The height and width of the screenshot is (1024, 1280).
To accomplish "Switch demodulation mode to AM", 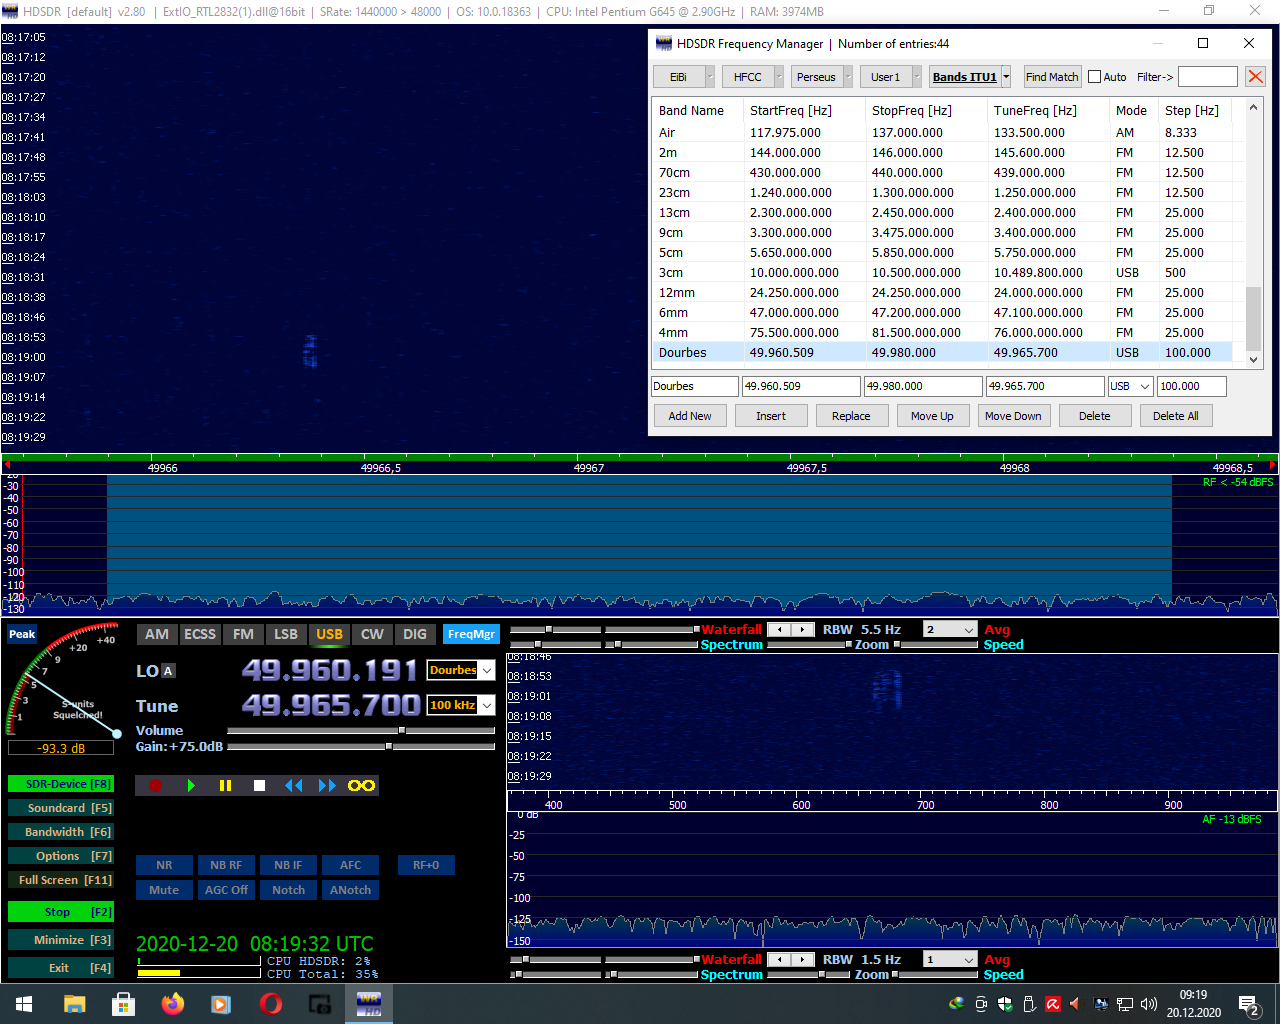I will click(x=157, y=634).
